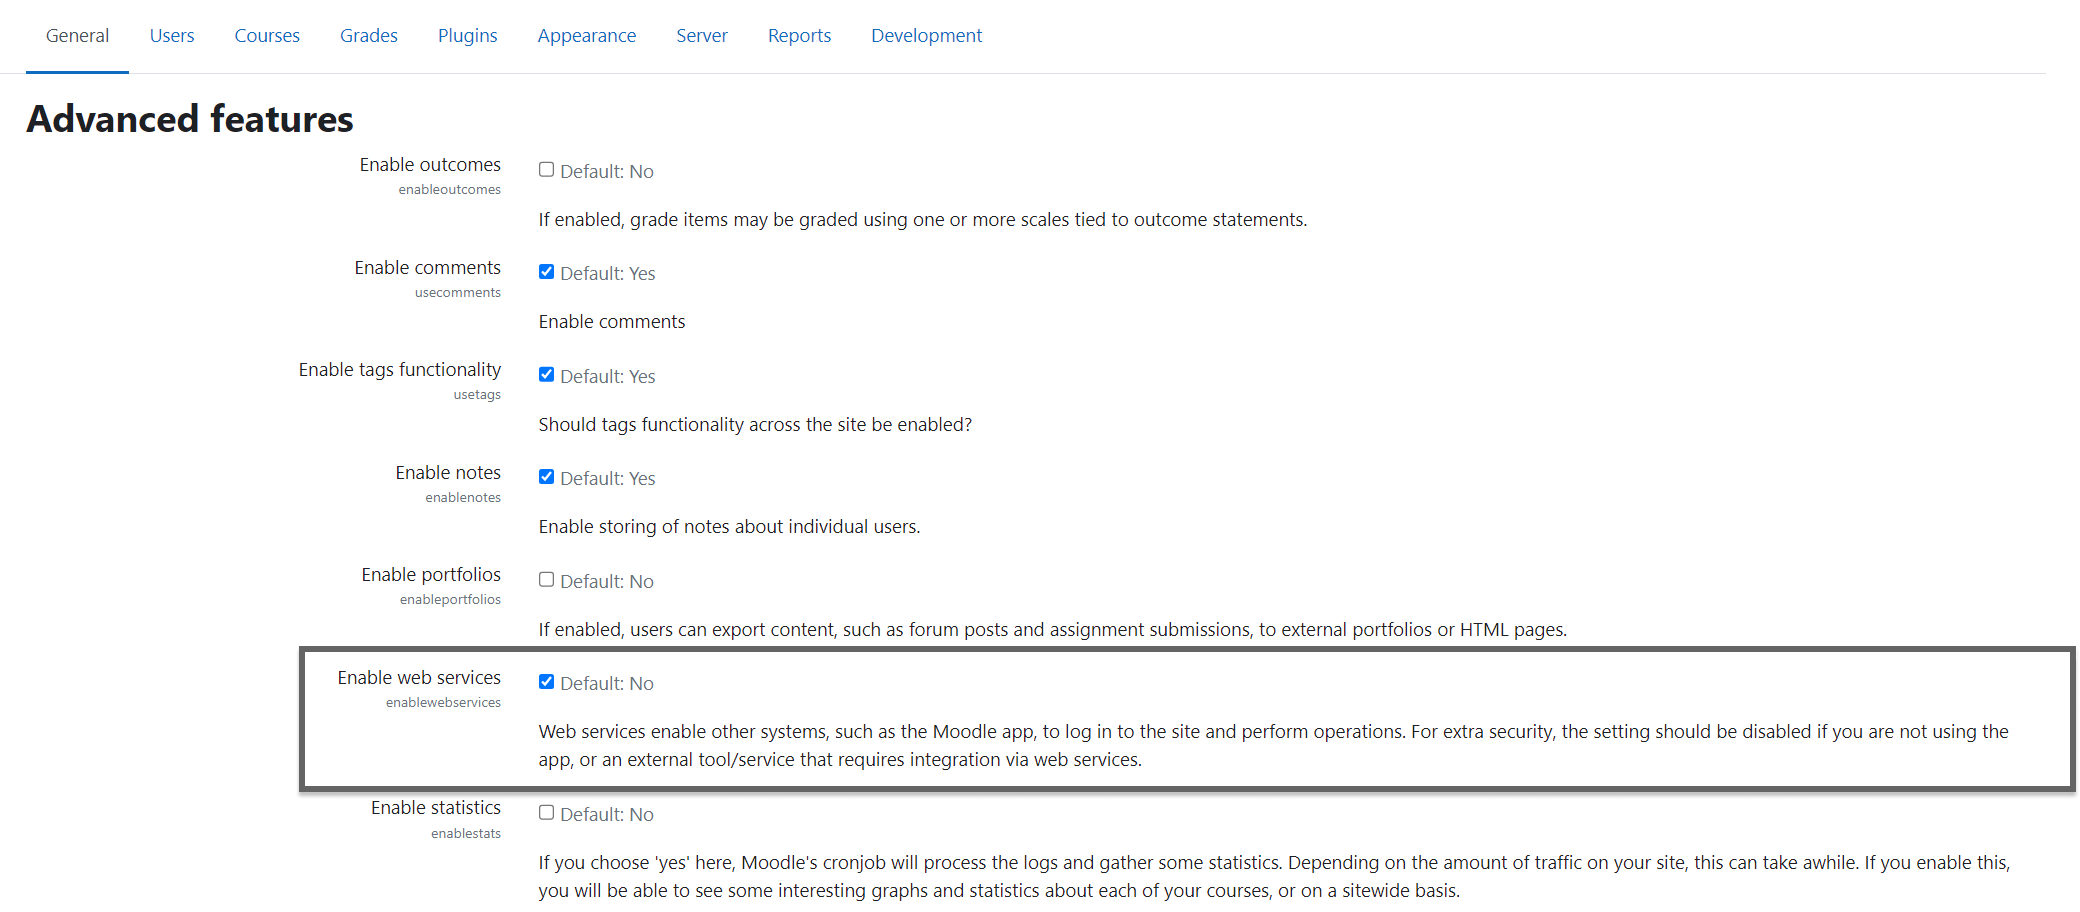Uncheck the Enable comments checkbox
Image resolution: width=2080 pixels, height=912 pixels.
[x=547, y=272]
